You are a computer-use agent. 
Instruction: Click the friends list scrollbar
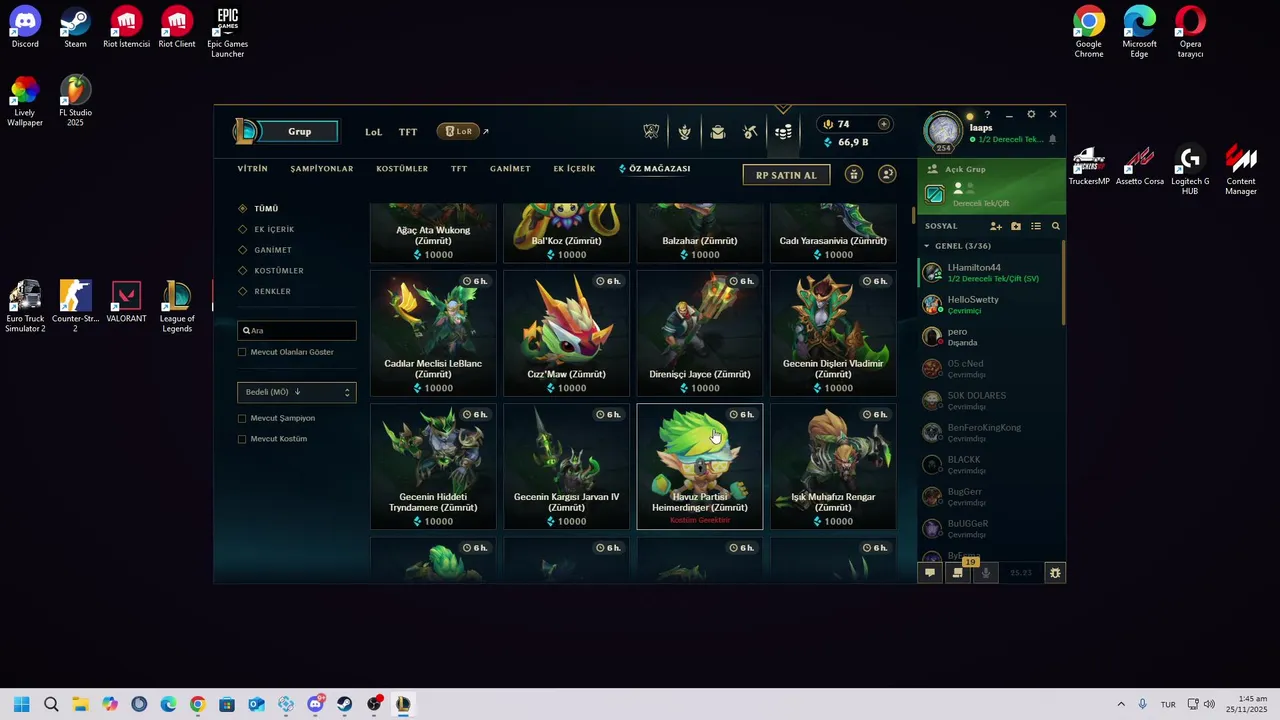[x=1063, y=282]
